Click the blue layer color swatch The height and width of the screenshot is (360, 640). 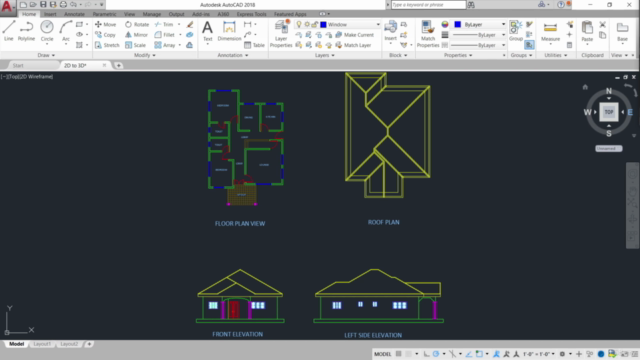tap(323, 24)
